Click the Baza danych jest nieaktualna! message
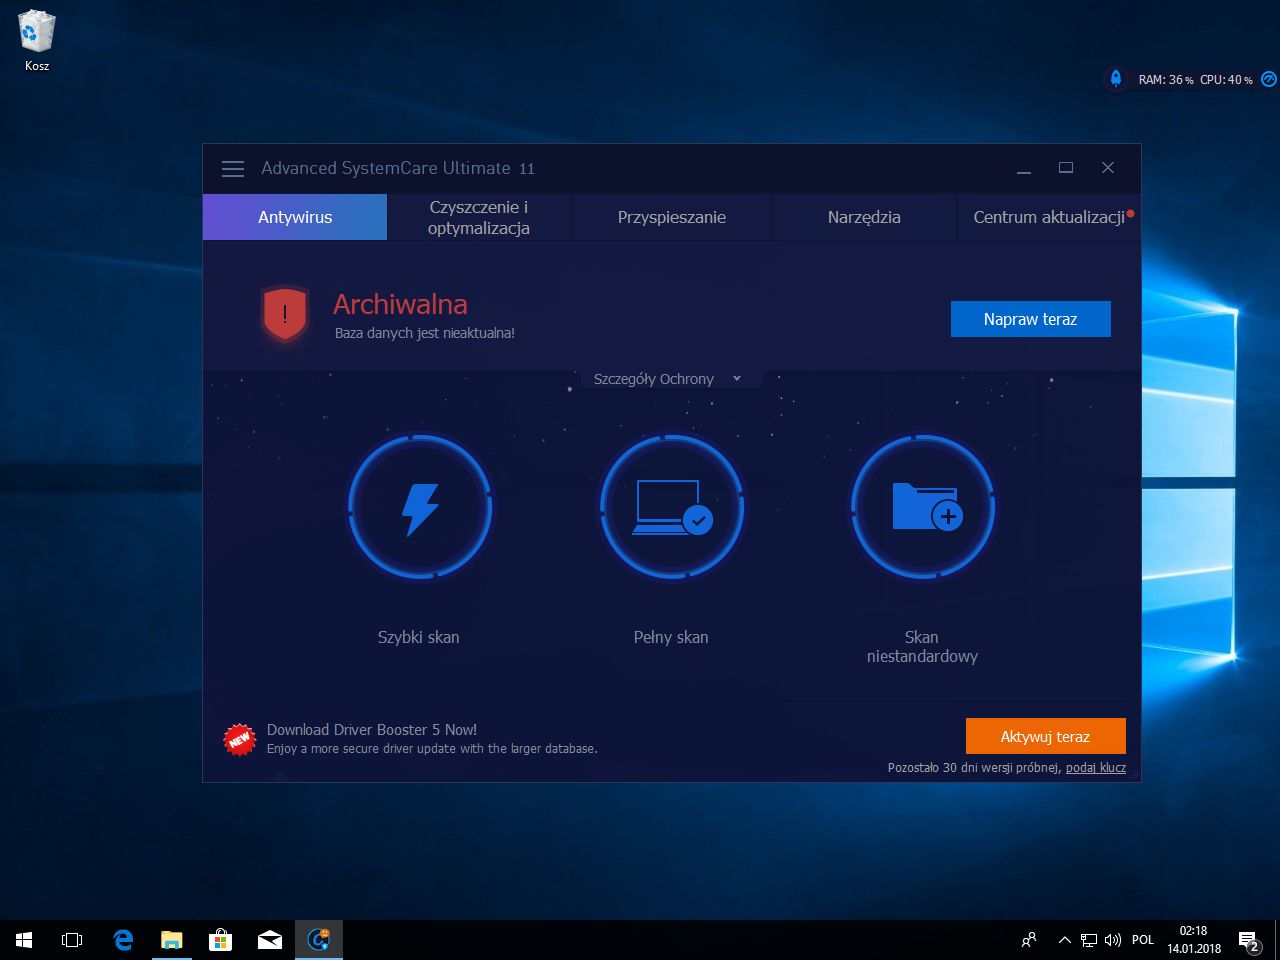Viewport: 1280px width, 960px height. pyautogui.click(x=425, y=333)
